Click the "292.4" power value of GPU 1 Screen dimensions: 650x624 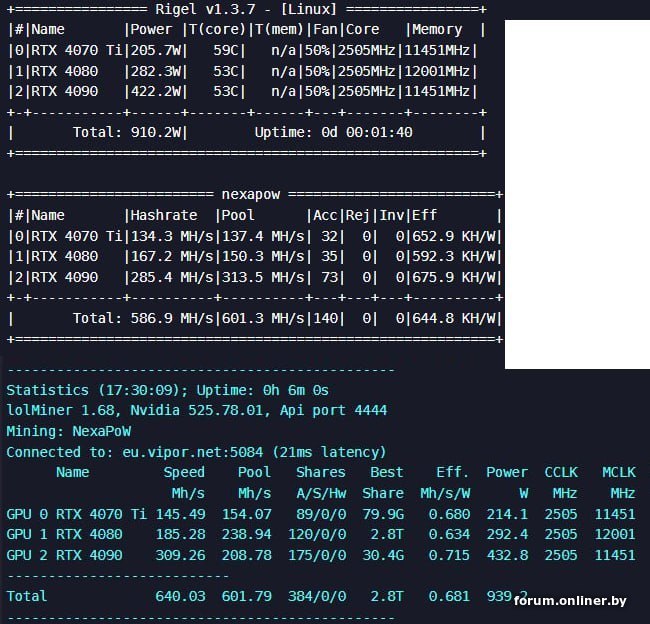pos(507,534)
